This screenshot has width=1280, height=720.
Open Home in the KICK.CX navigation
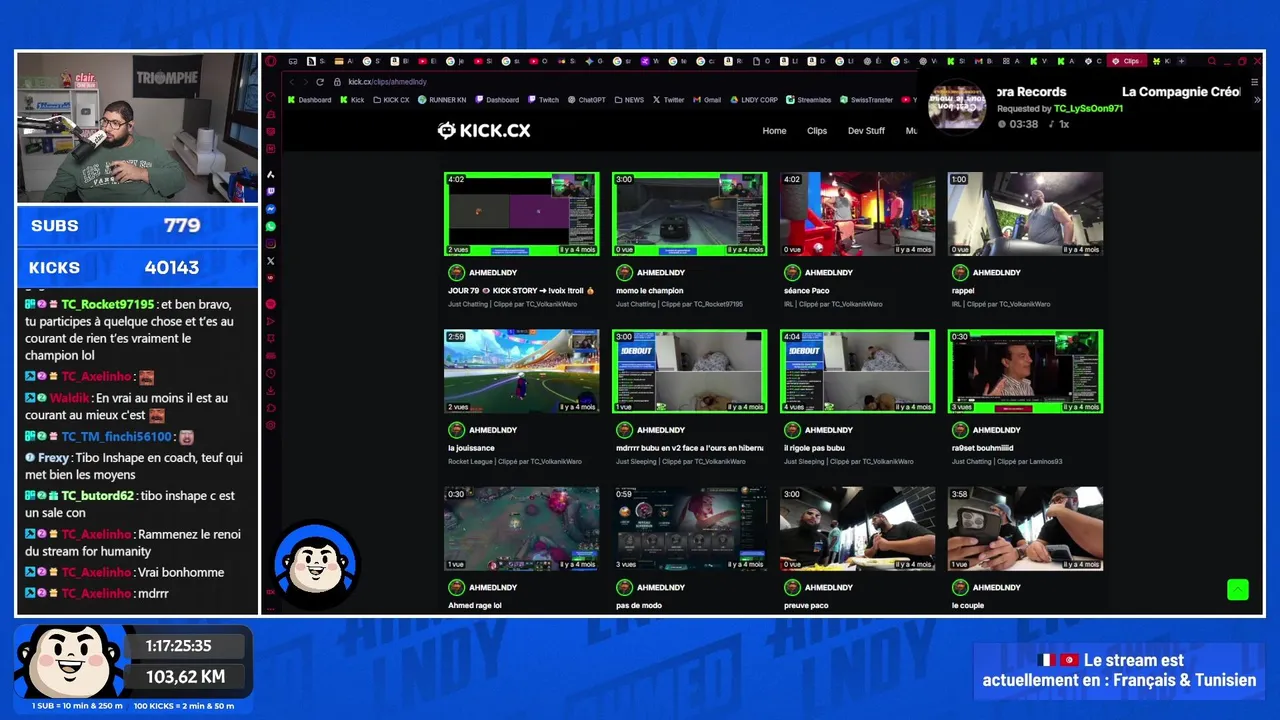774,131
